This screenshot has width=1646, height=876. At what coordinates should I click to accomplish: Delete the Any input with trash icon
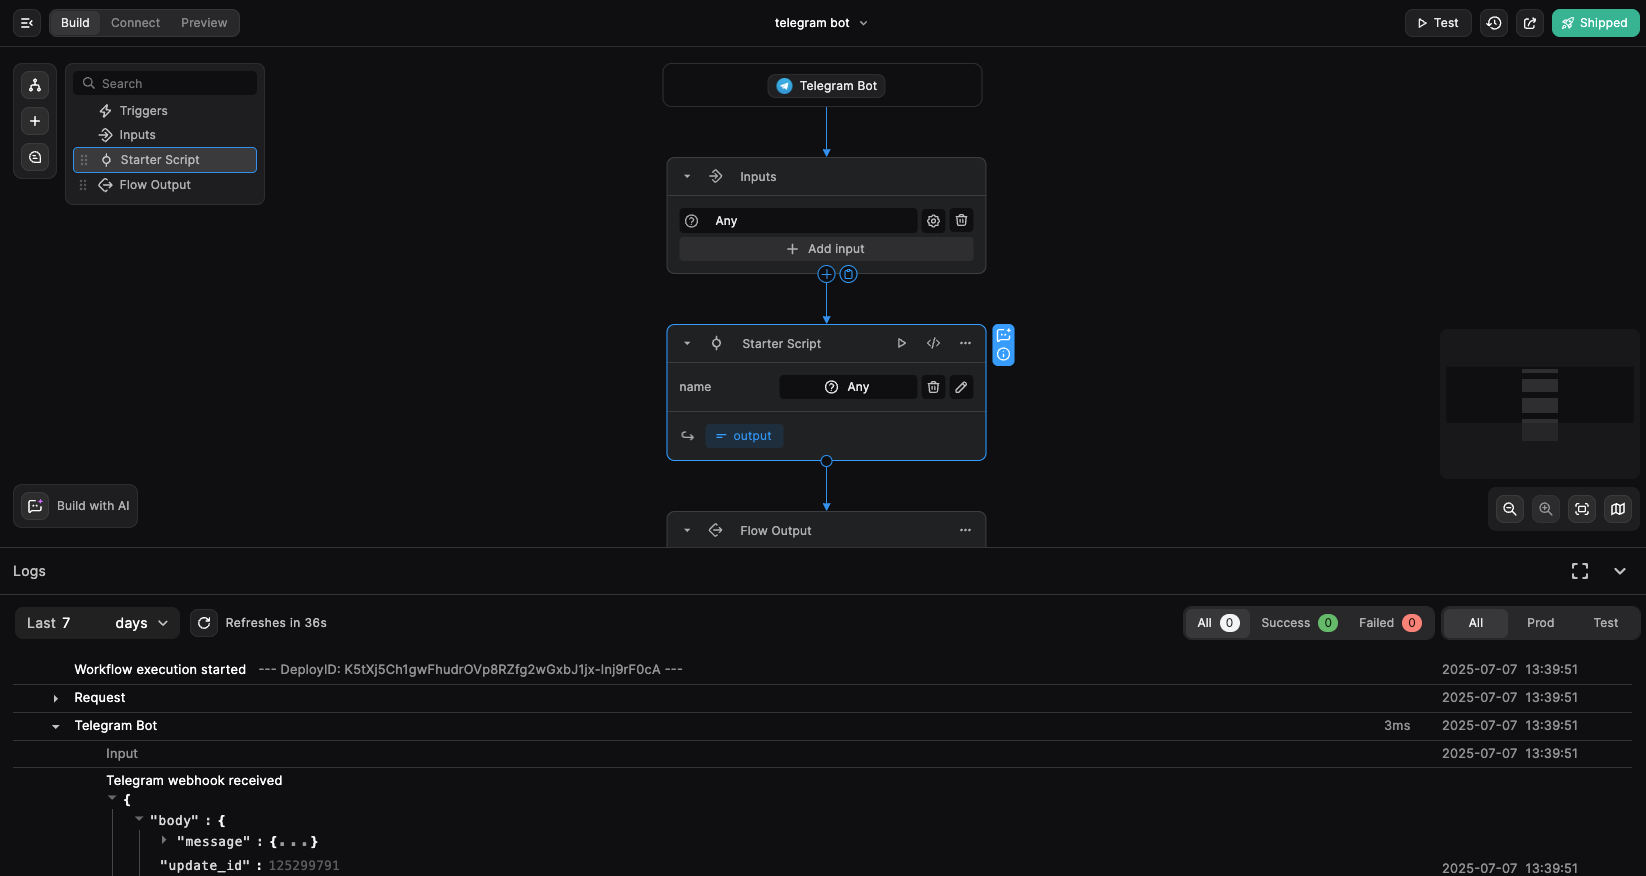click(961, 221)
